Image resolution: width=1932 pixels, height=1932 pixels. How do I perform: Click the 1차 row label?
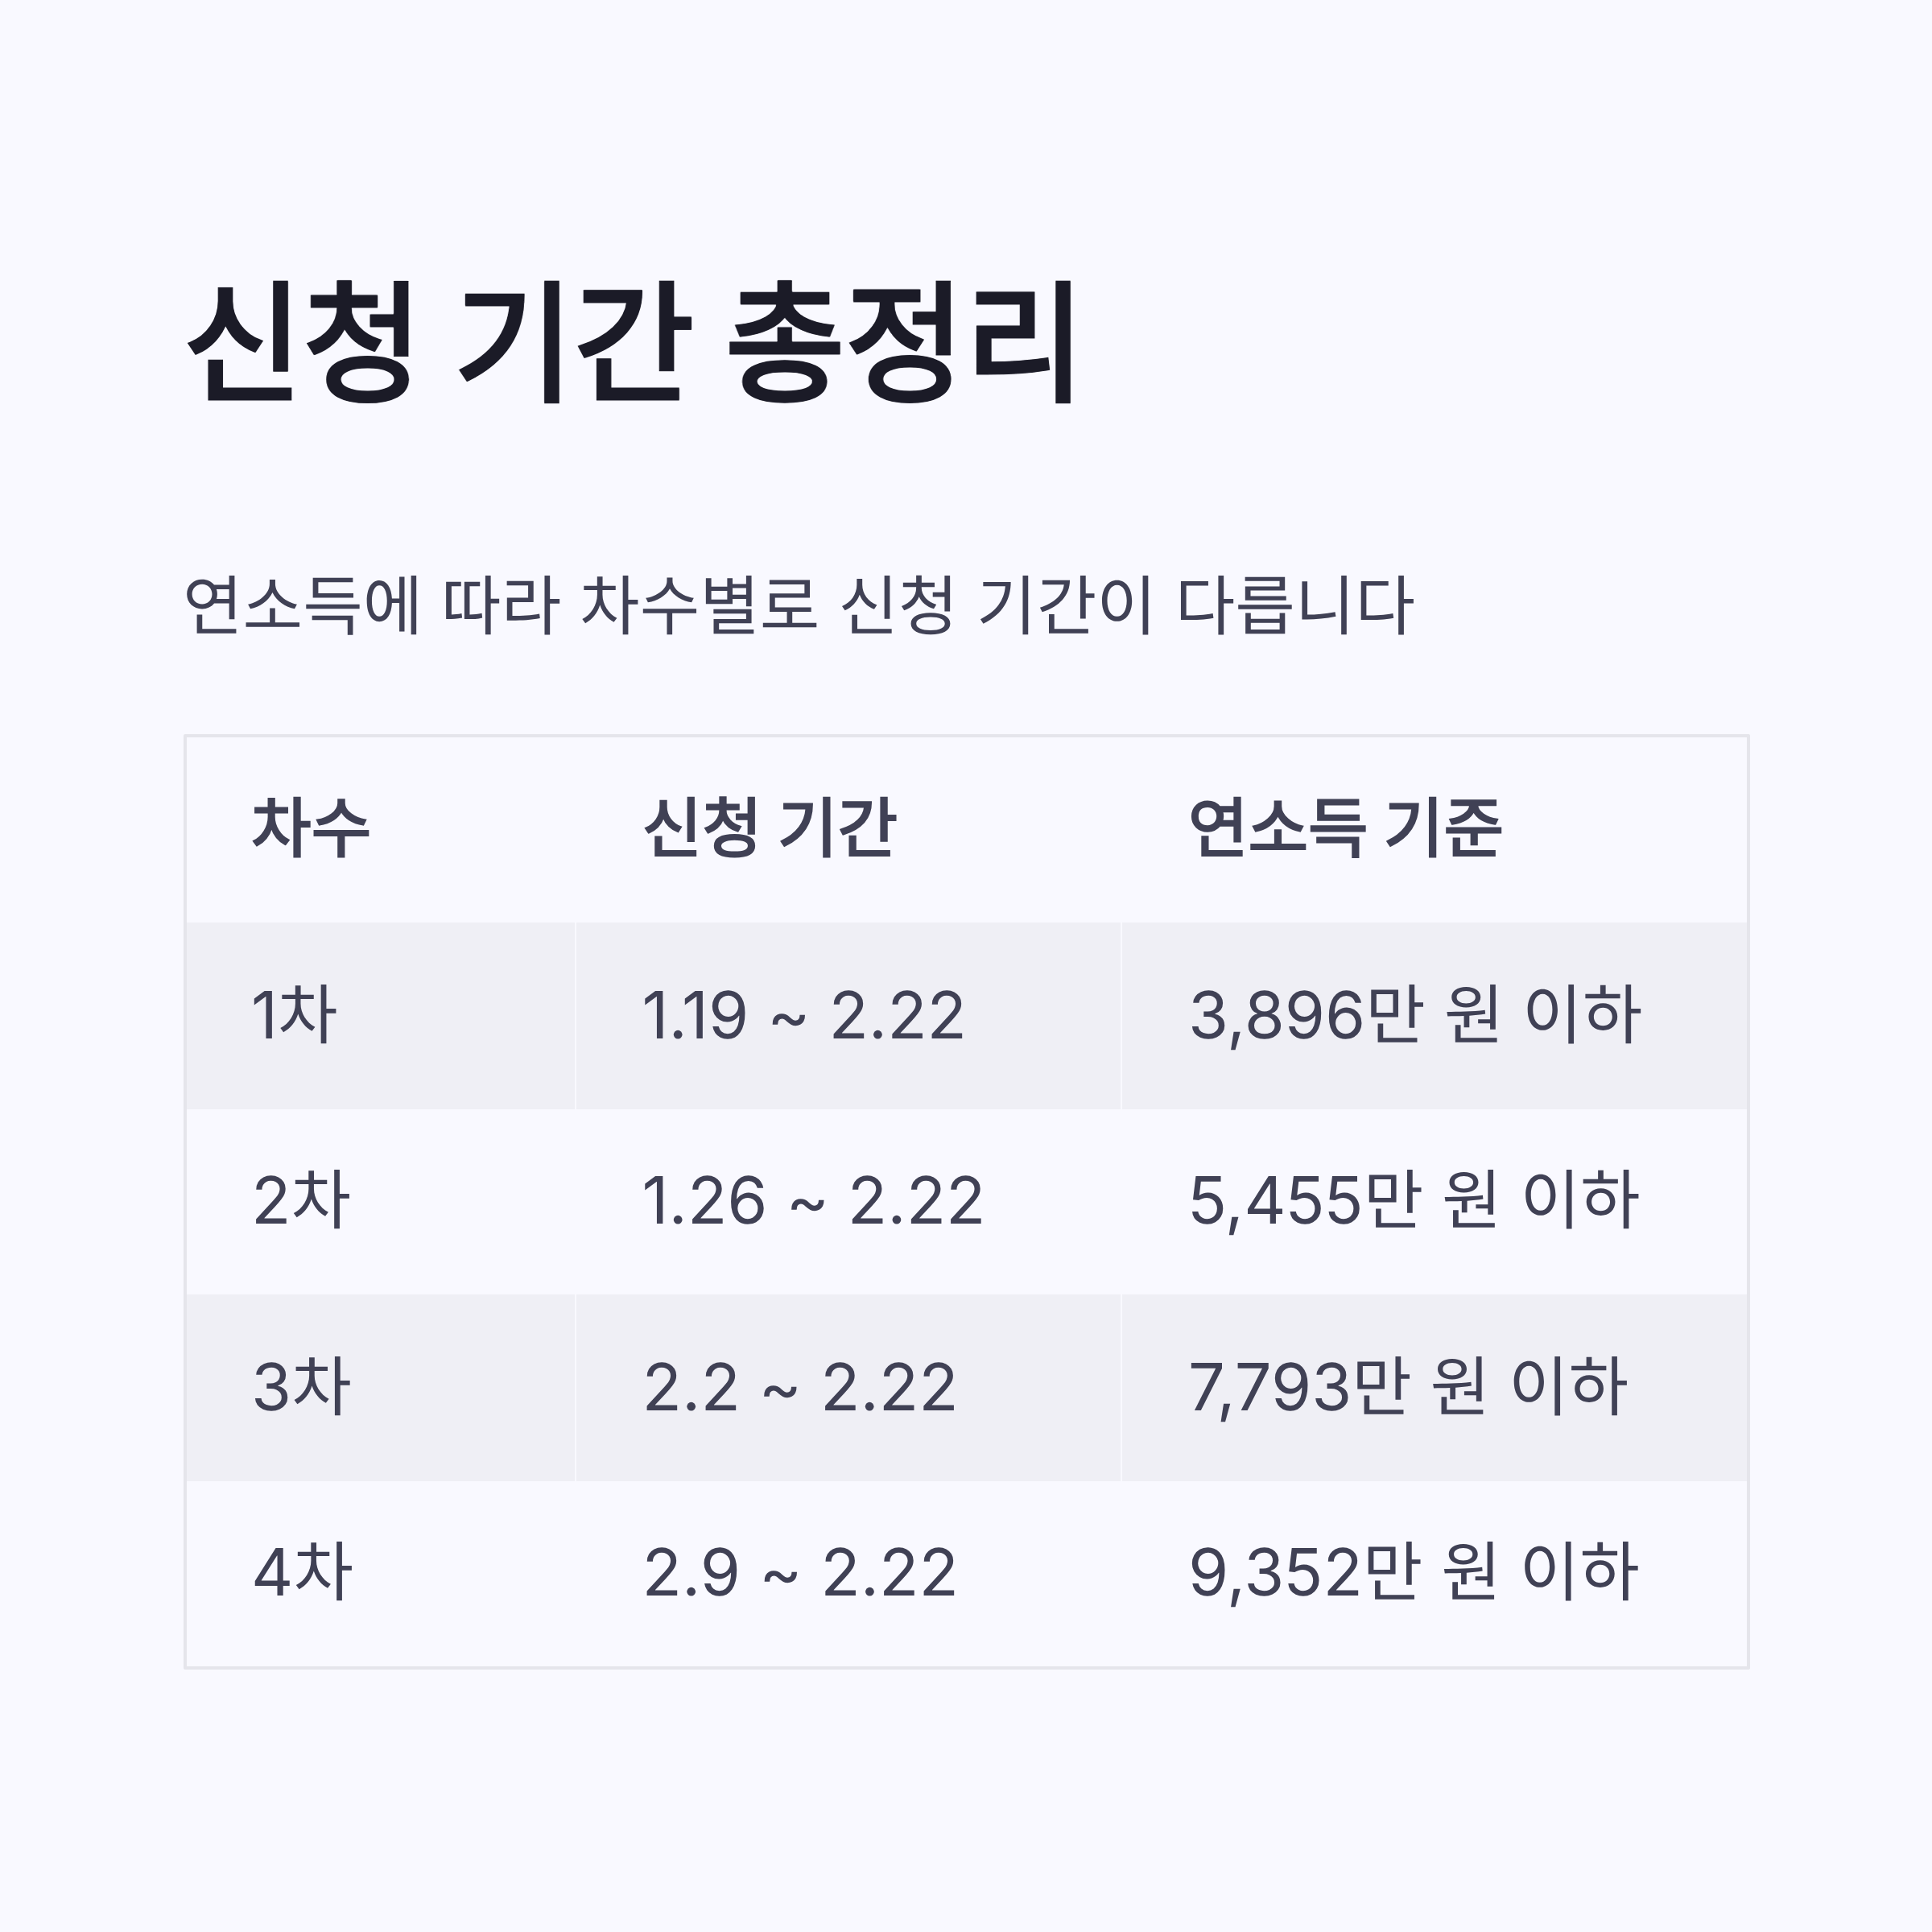point(294,1014)
